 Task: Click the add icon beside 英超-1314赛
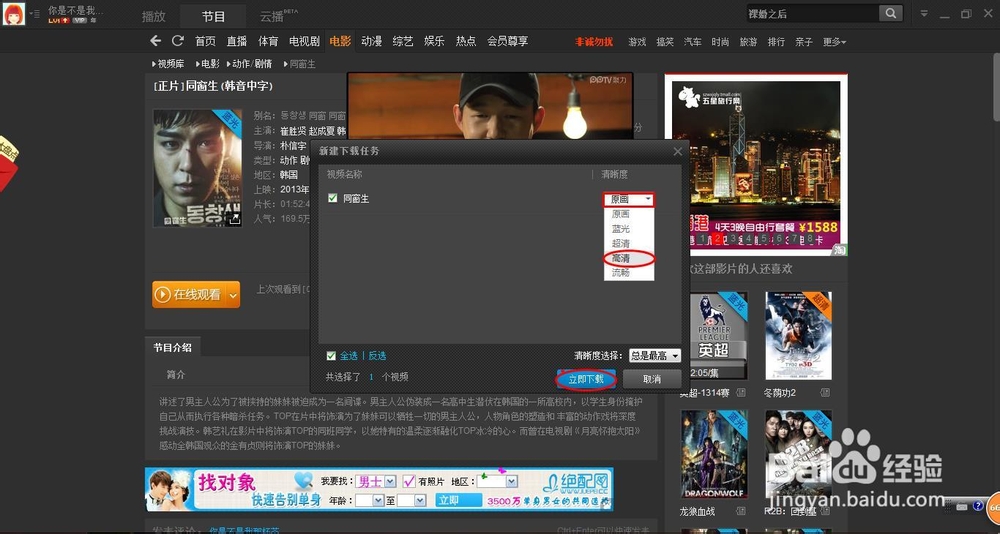click(x=740, y=392)
